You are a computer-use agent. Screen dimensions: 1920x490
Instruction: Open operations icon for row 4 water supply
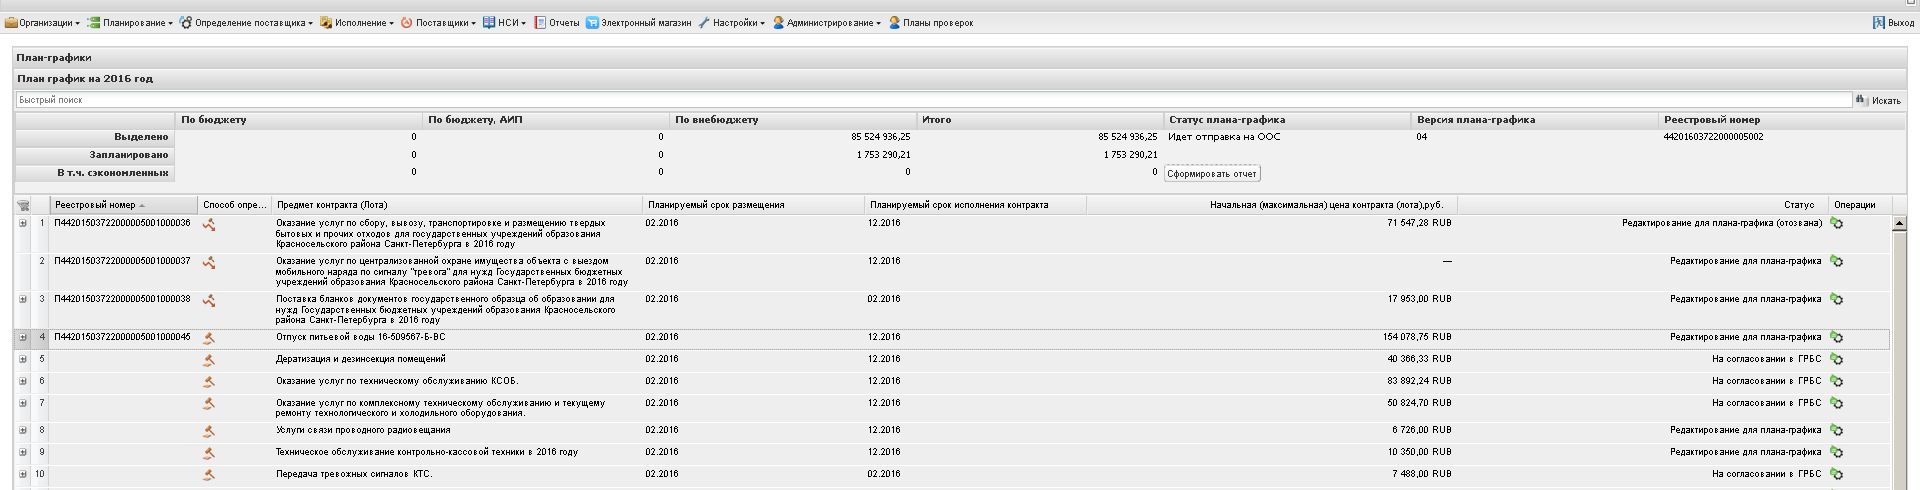[x=1836, y=338]
